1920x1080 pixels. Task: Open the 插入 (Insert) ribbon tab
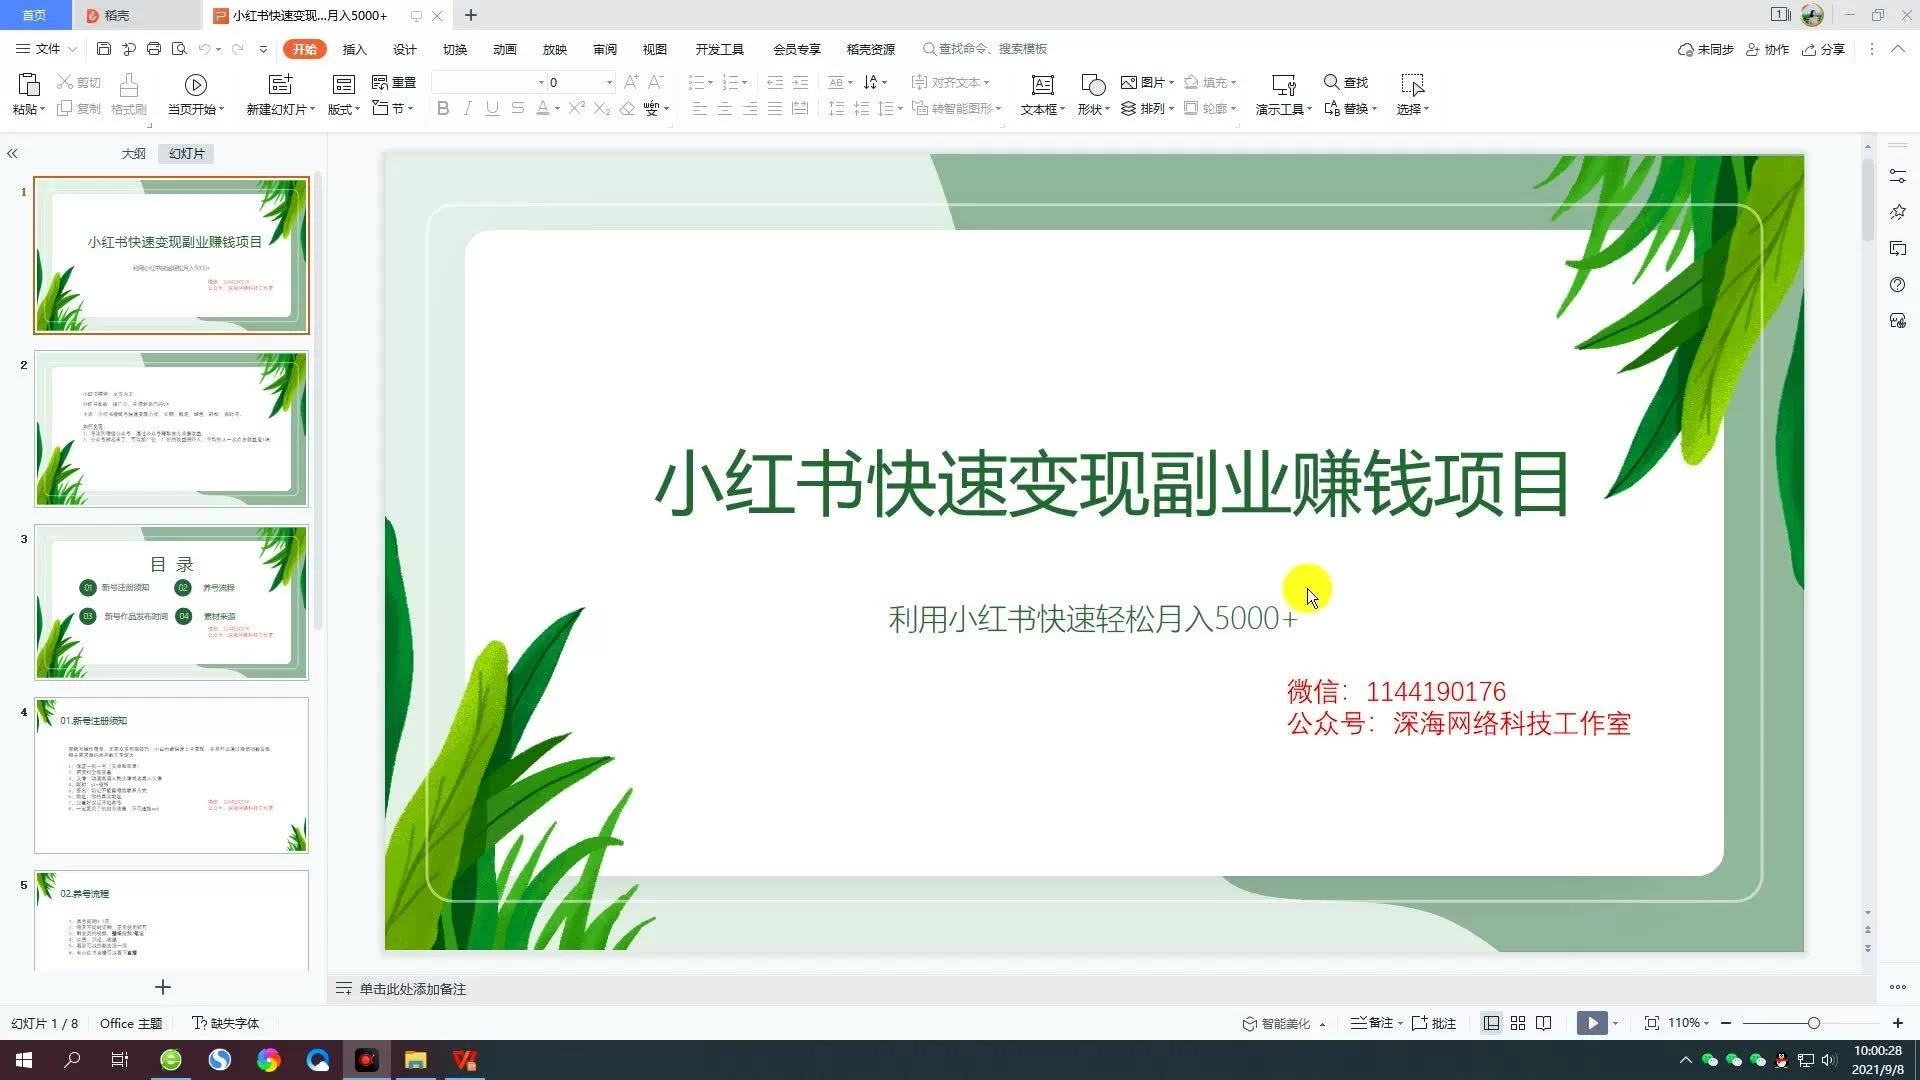(354, 49)
